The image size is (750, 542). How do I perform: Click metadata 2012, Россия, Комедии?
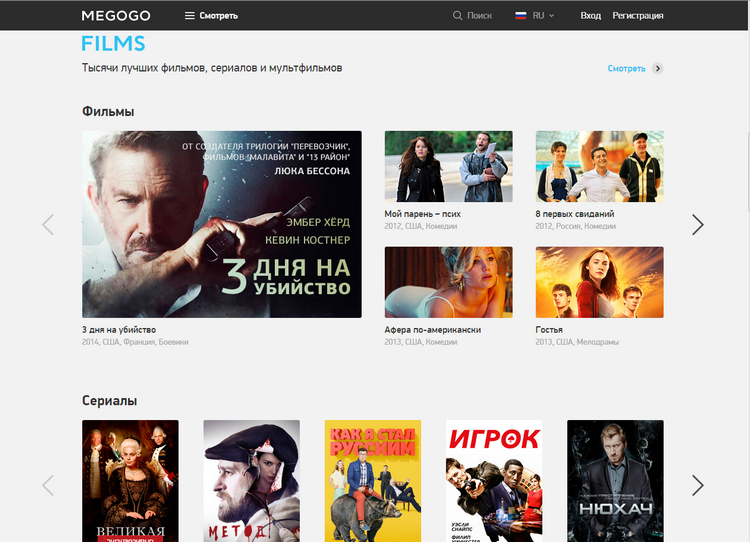[x=575, y=226]
